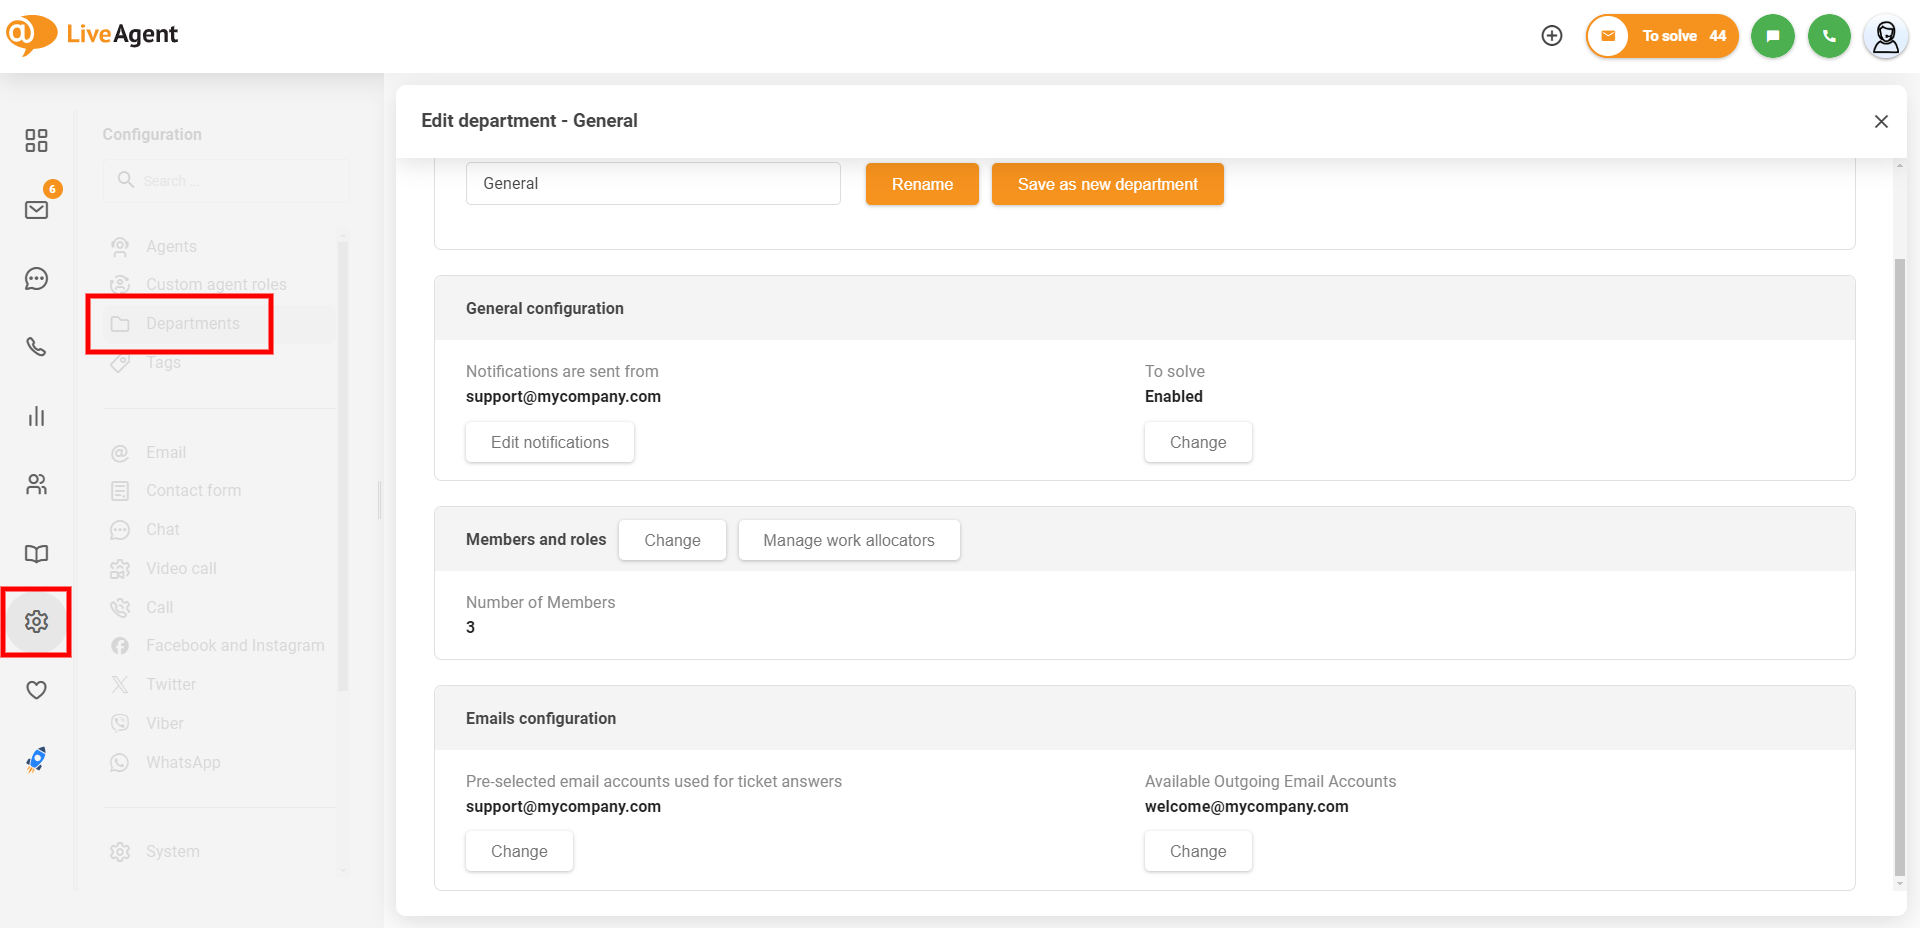
Task: Click the green phone status button
Action: (x=1829, y=36)
